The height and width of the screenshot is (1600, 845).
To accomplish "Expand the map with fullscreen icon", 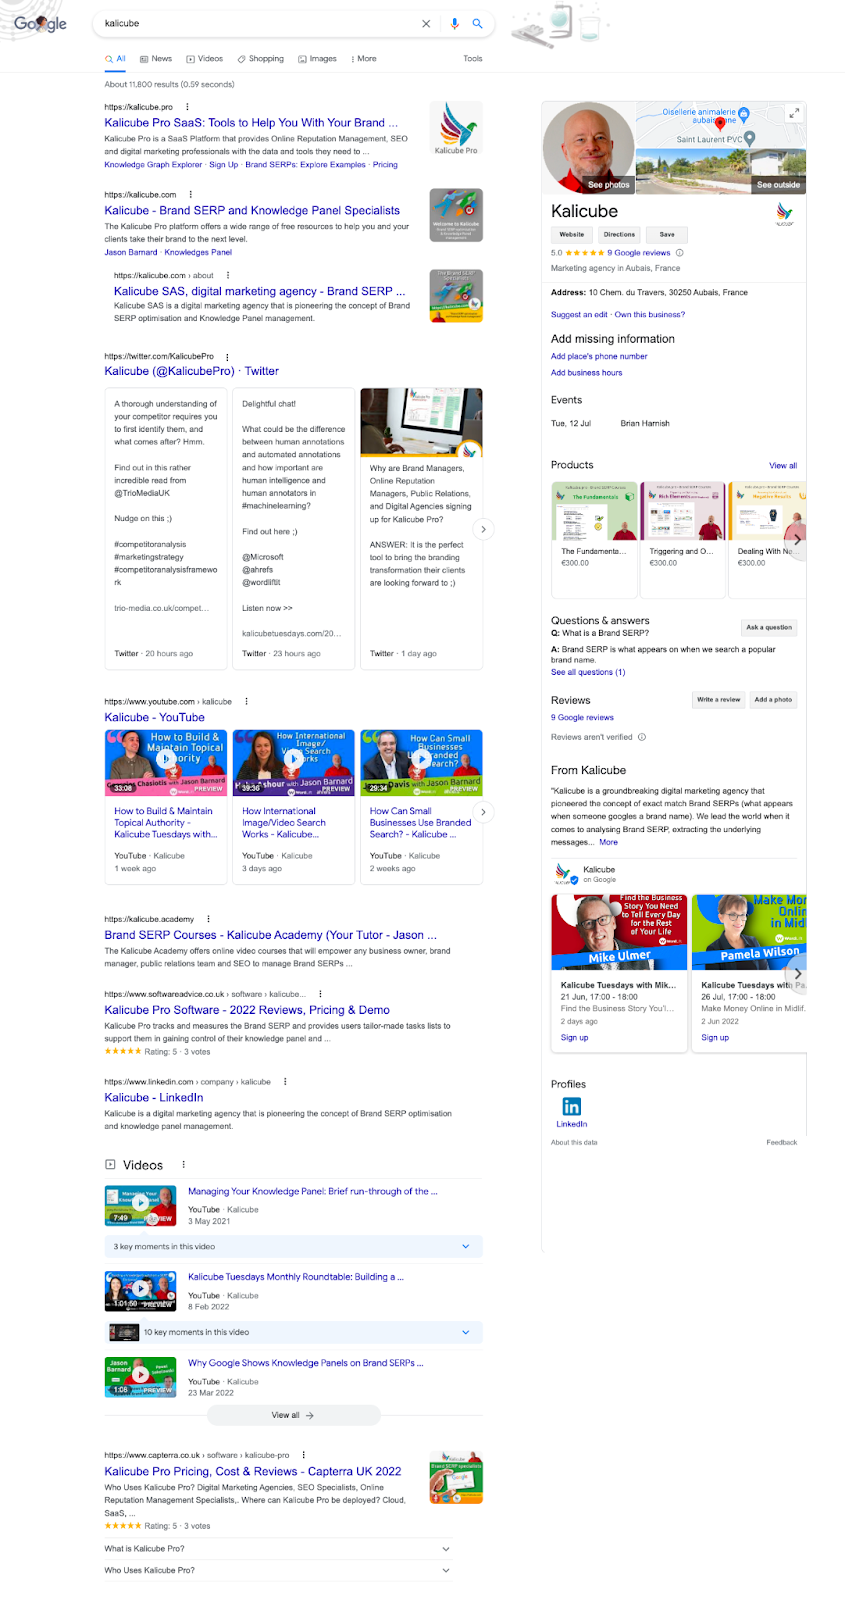I will 794,113.
